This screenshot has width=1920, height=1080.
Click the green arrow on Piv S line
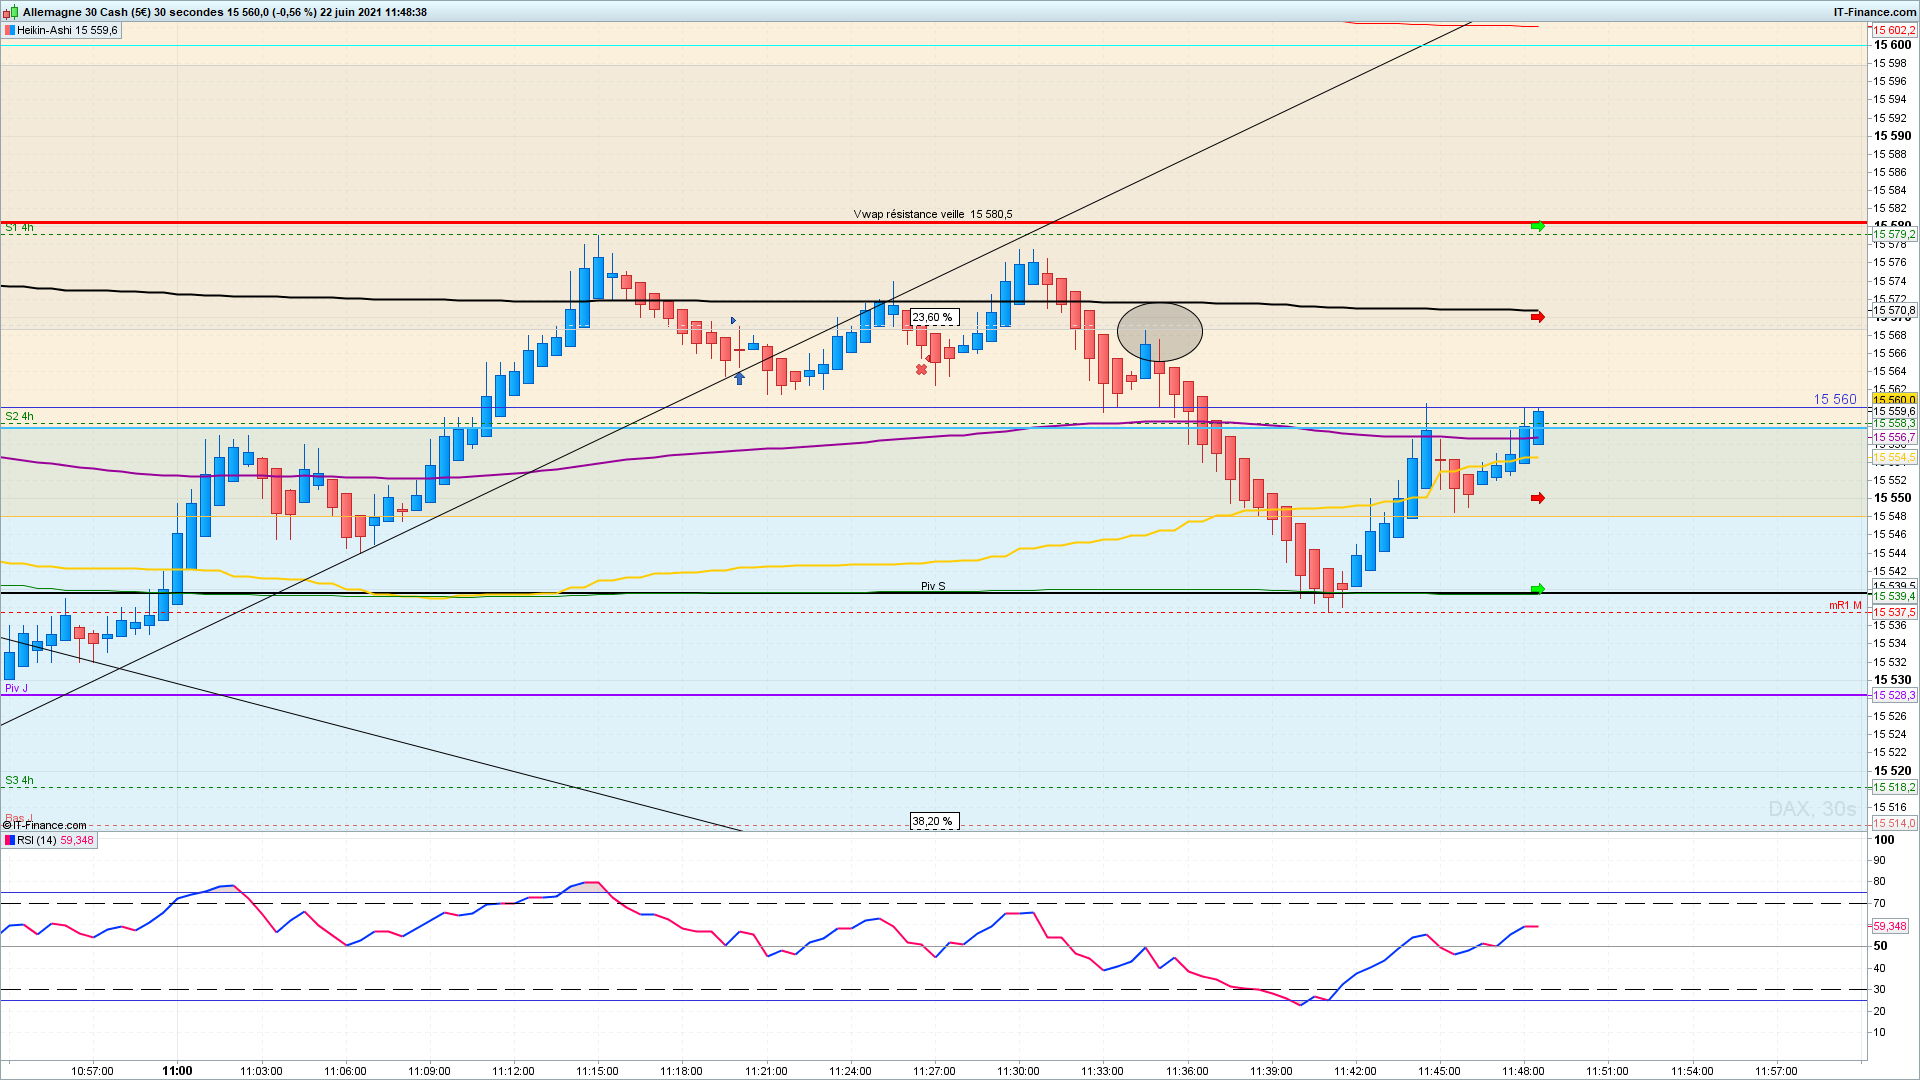tap(1538, 589)
